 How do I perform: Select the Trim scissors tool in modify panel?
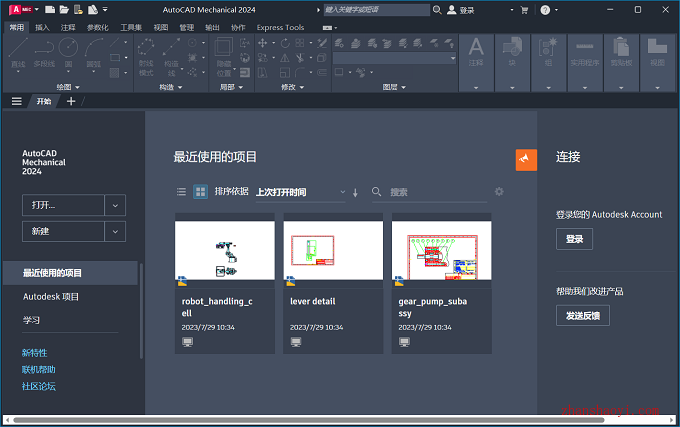point(300,58)
